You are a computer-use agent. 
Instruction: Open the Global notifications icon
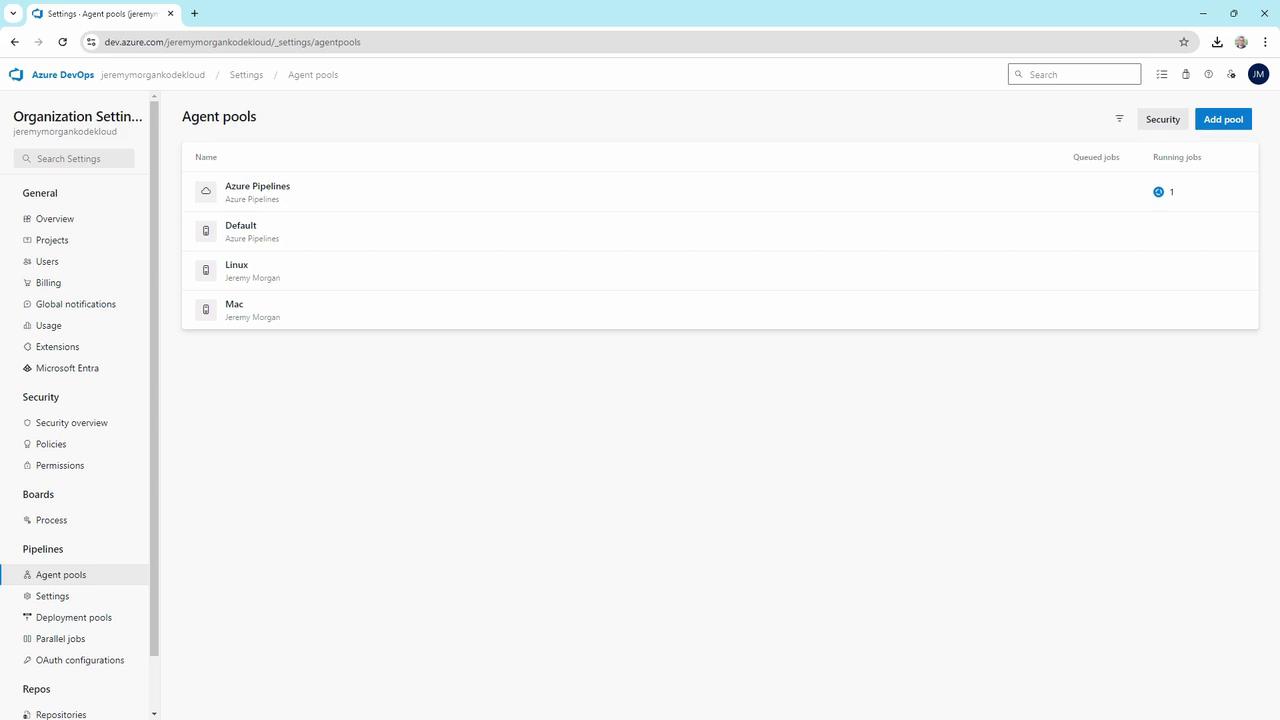[x=27, y=304]
